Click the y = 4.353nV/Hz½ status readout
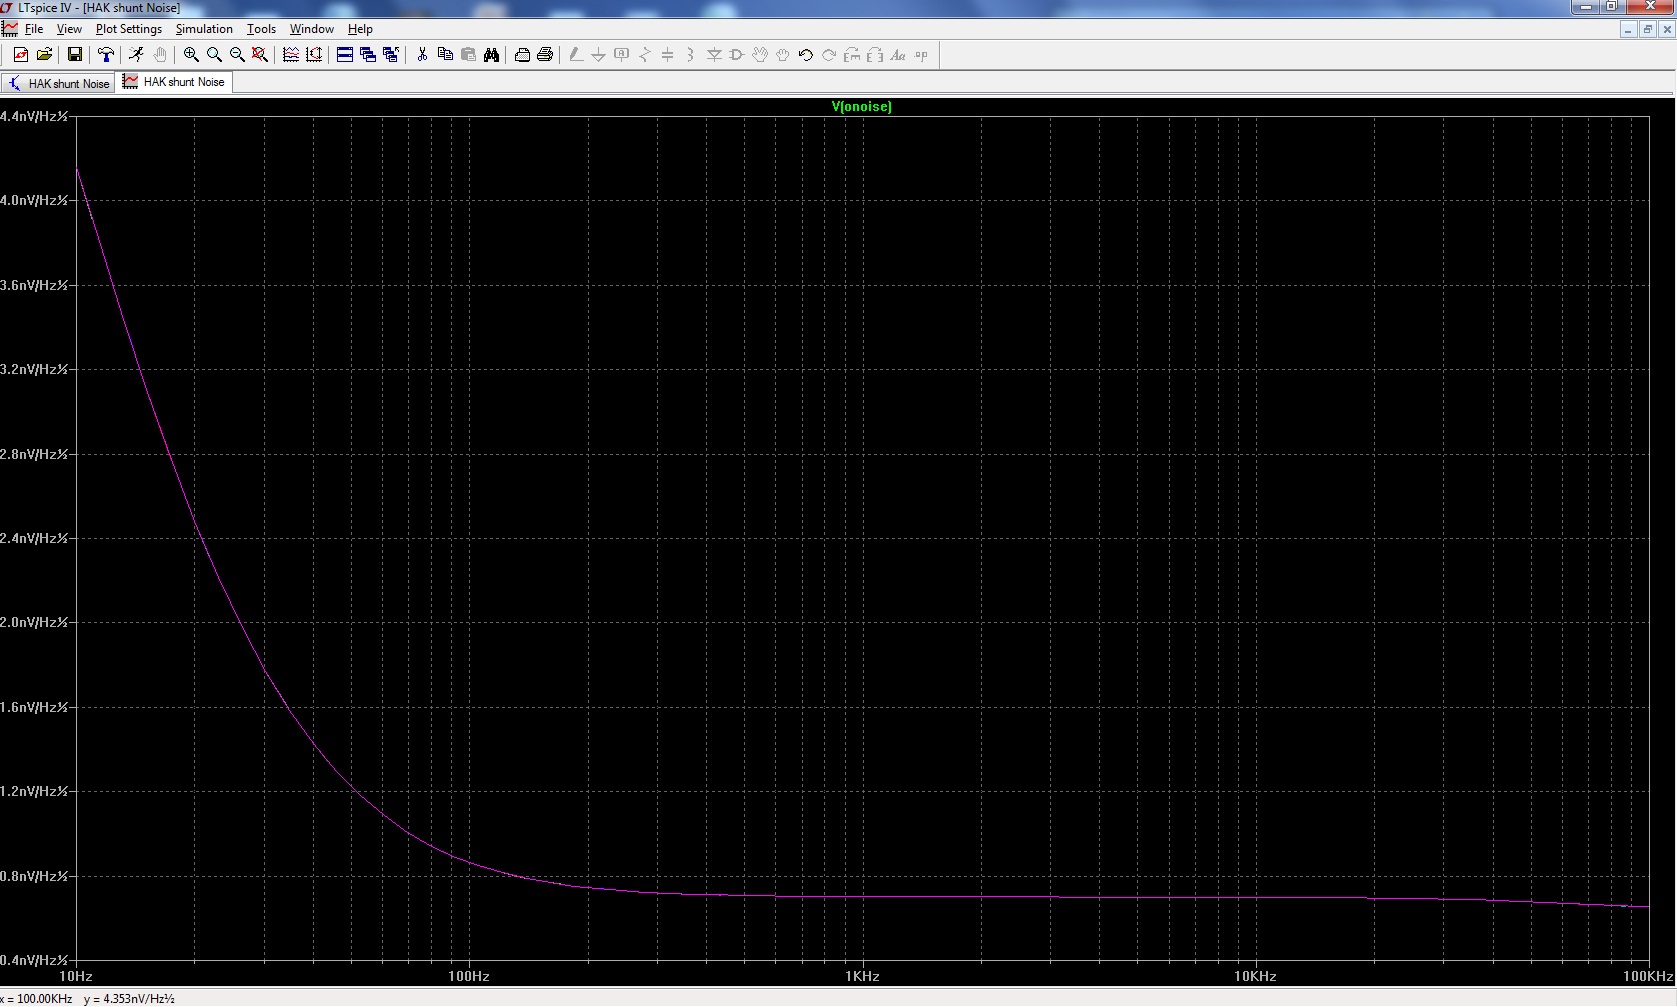 (x=129, y=999)
